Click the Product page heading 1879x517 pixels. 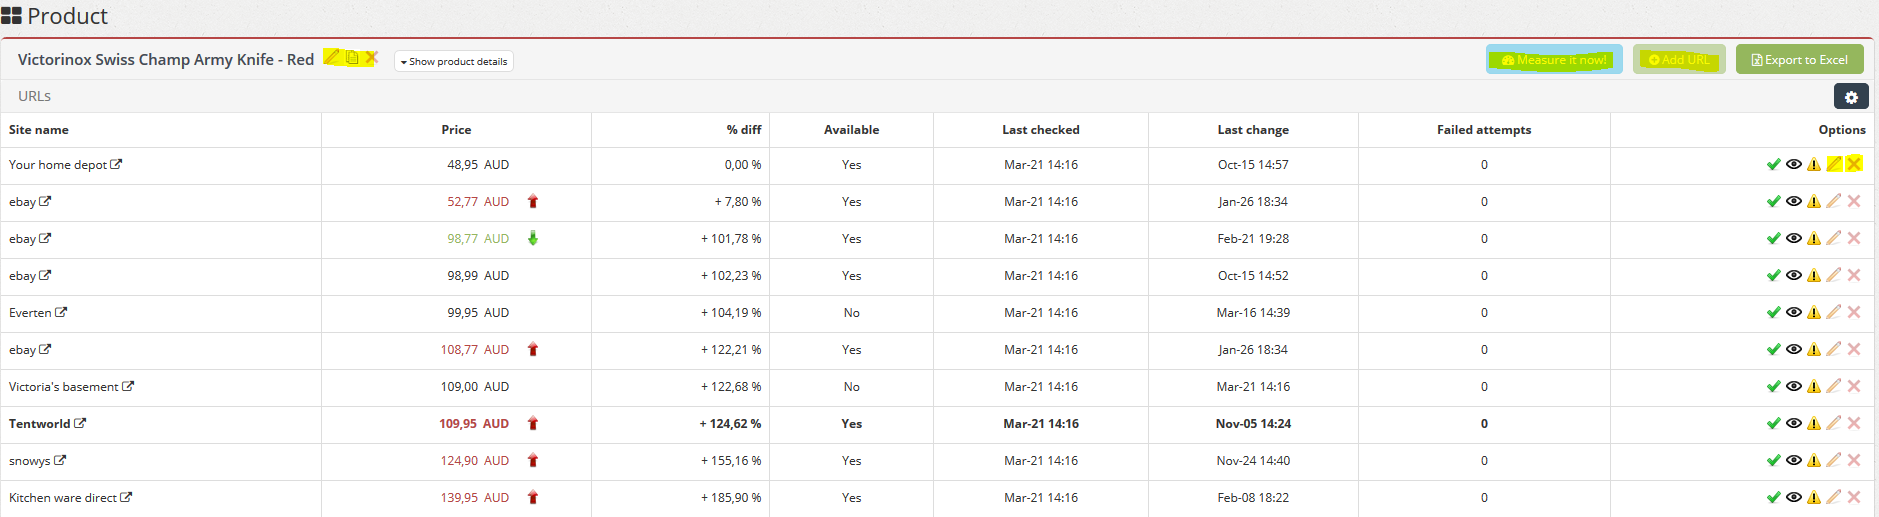(67, 16)
